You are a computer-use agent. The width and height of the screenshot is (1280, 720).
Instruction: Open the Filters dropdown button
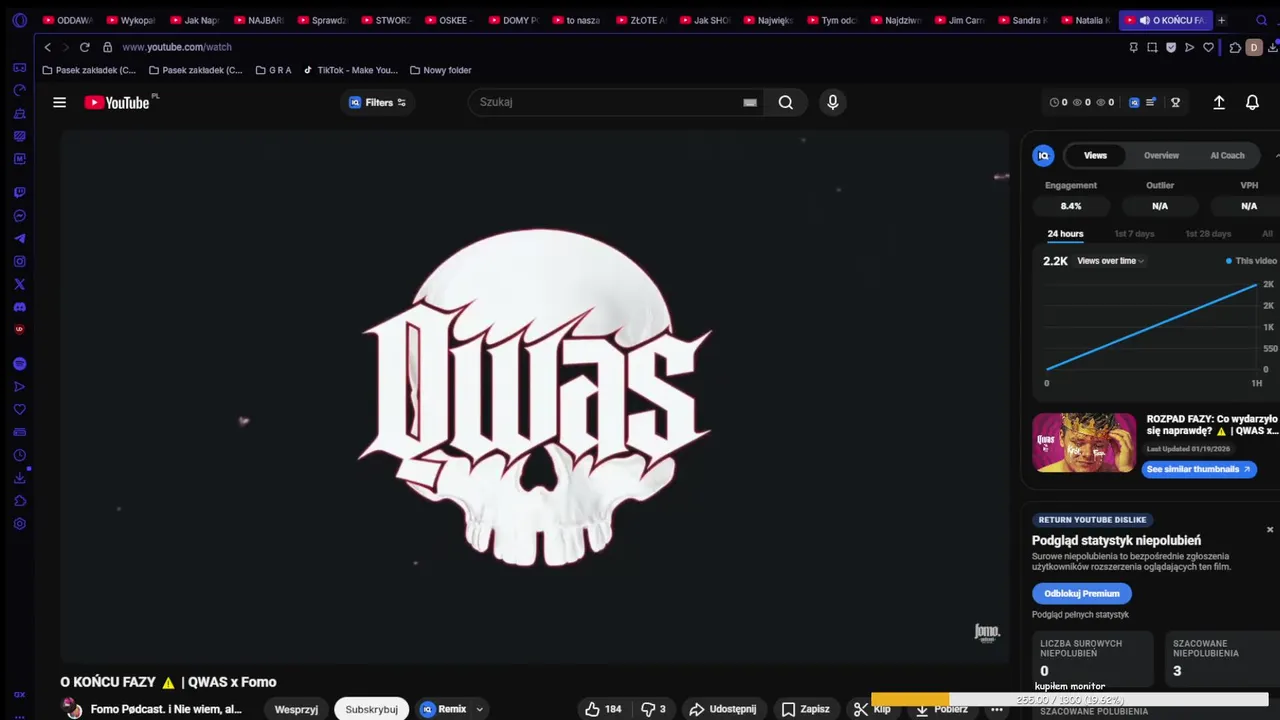[x=377, y=102]
